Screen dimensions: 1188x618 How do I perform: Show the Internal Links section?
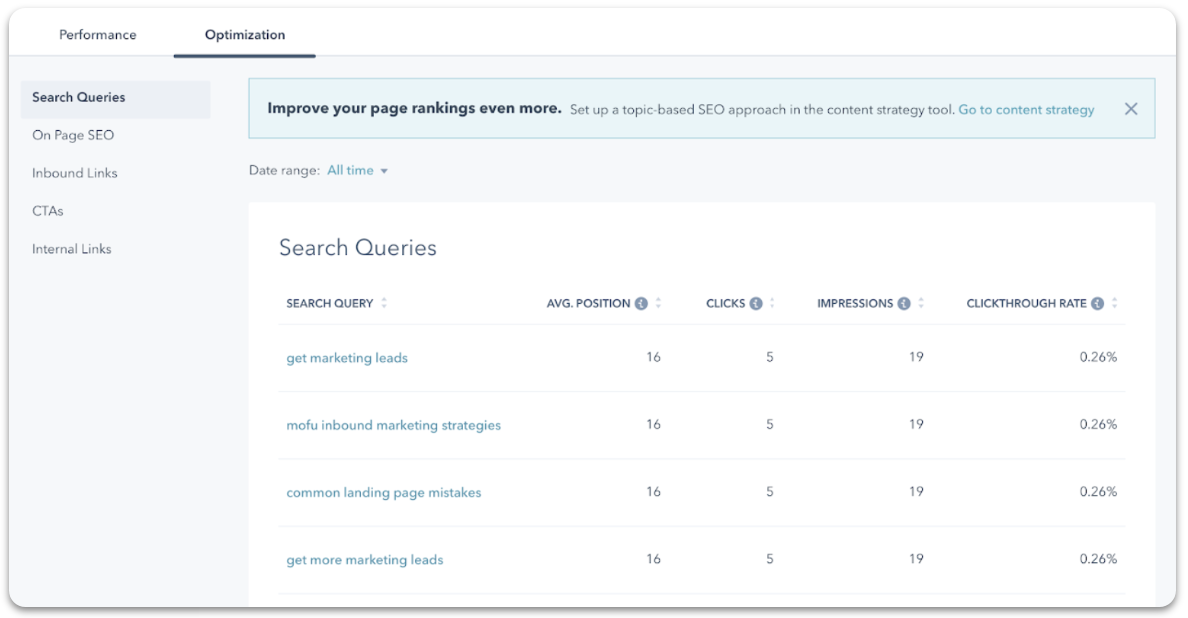coord(72,249)
